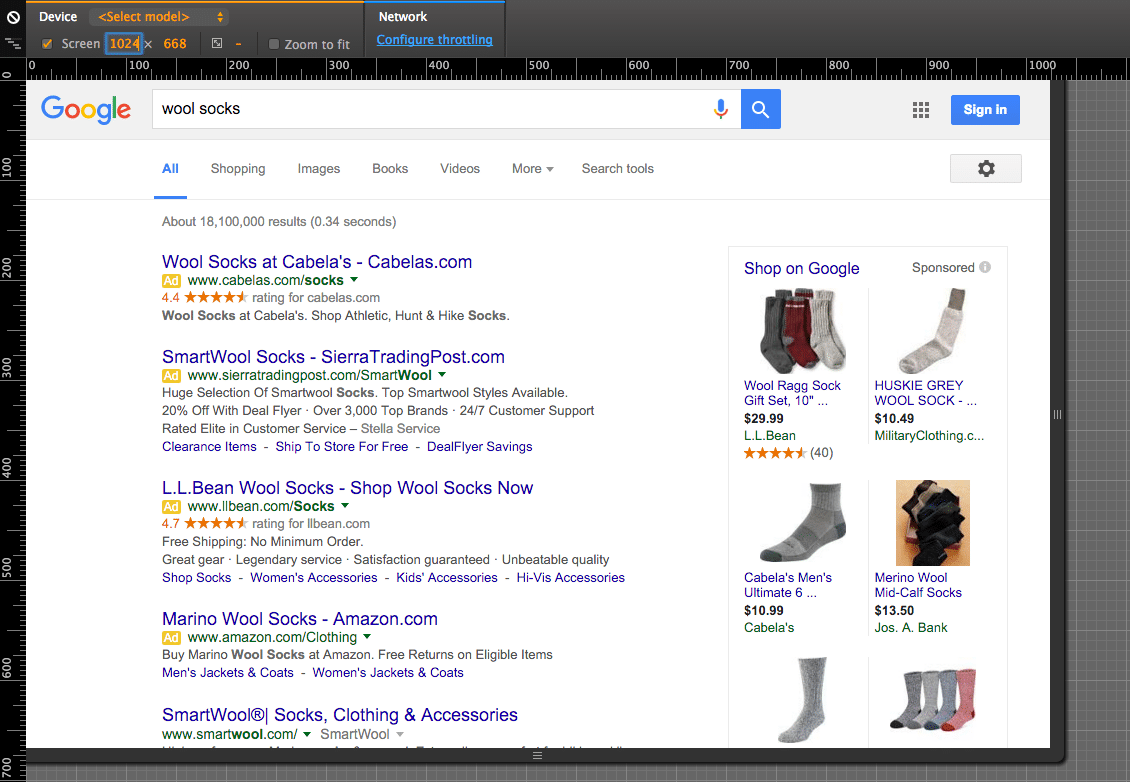
Task: Click the viewport bottom-edge resize handle
Action: coord(537,755)
